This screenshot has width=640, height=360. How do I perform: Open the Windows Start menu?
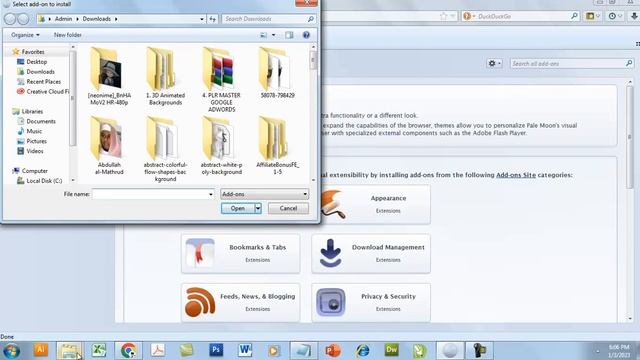(x=11, y=351)
